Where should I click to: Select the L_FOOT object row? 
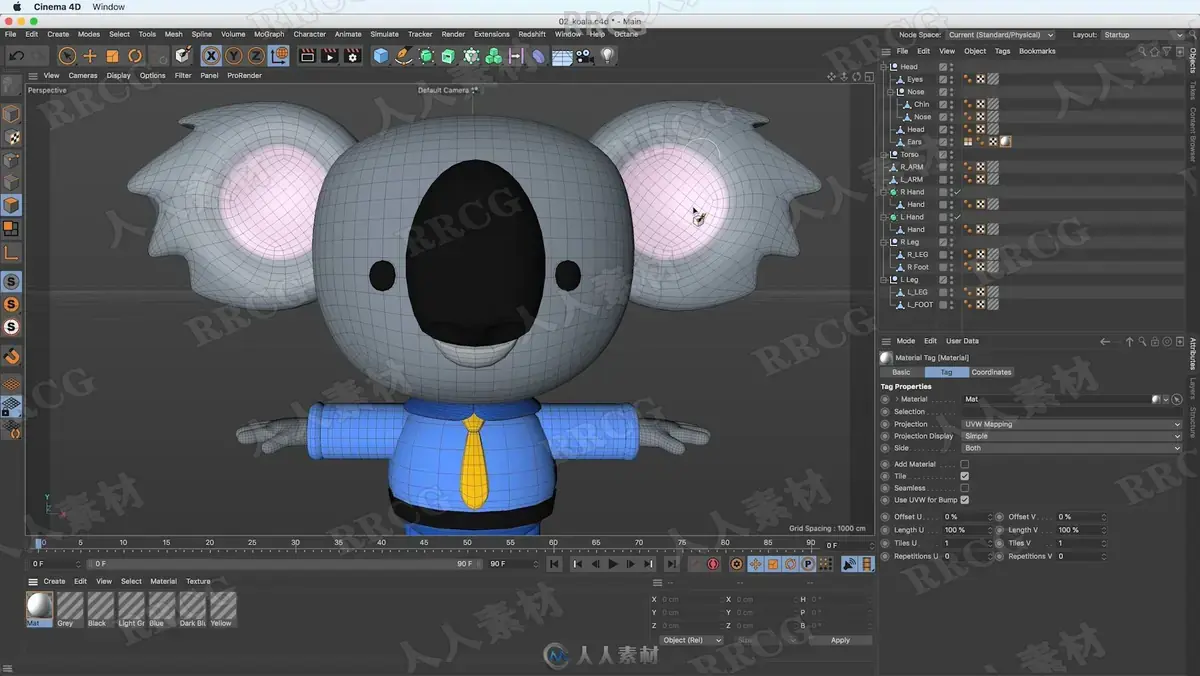919,305
